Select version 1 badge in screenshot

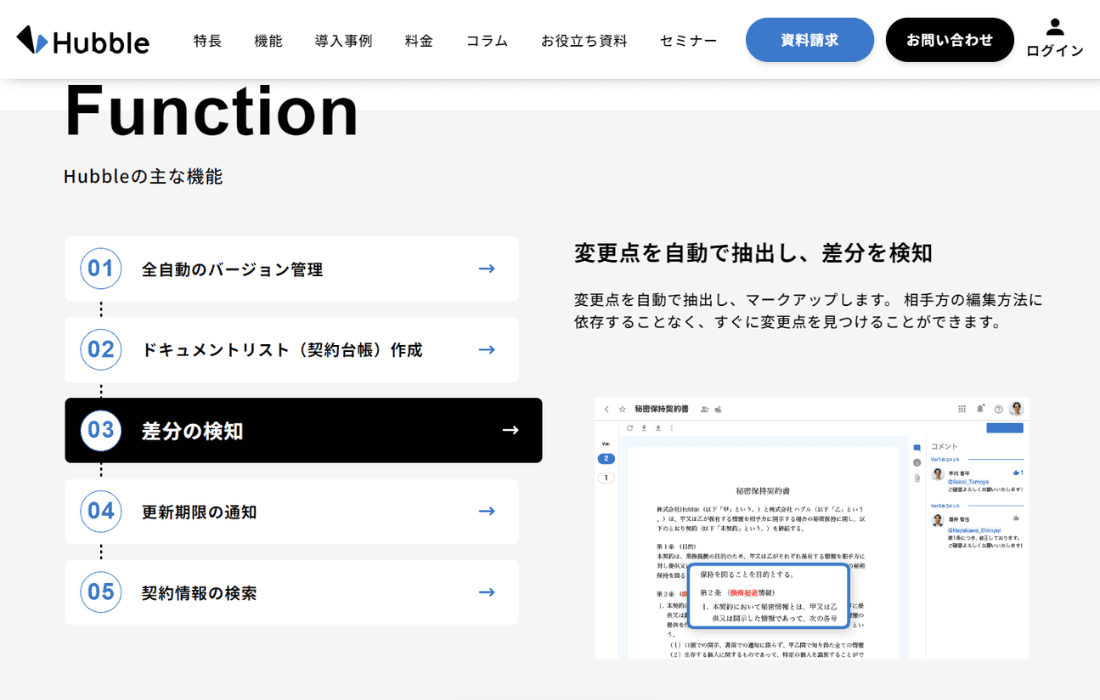(606, 478)
